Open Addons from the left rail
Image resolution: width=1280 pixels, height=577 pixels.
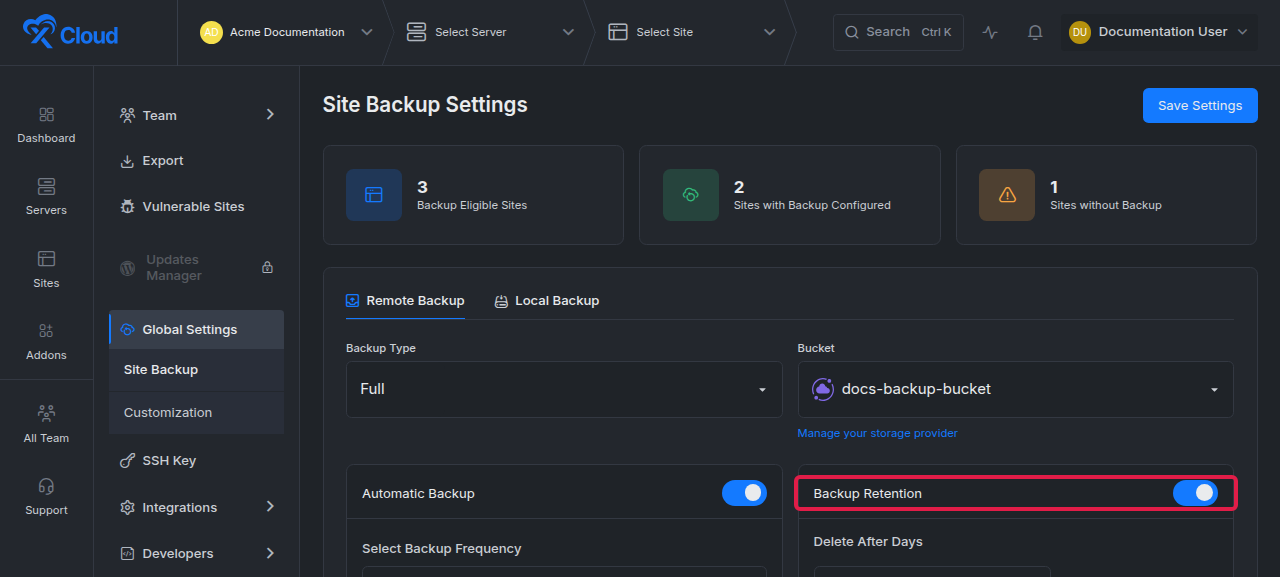point(46,342)
